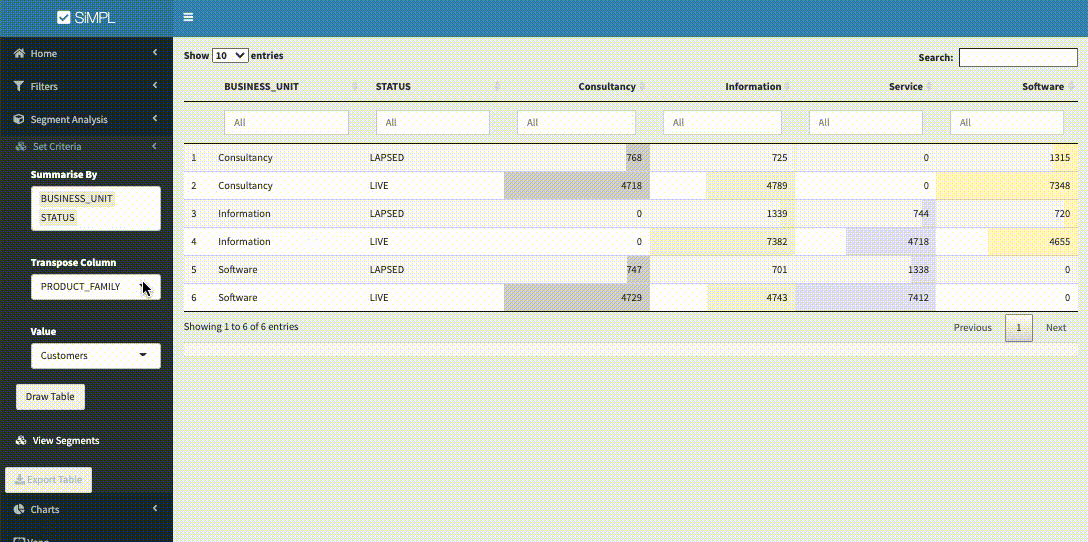Open the Home sidebar menu item
Screen dimensions: 1088x542
click(x=86, y=53)
